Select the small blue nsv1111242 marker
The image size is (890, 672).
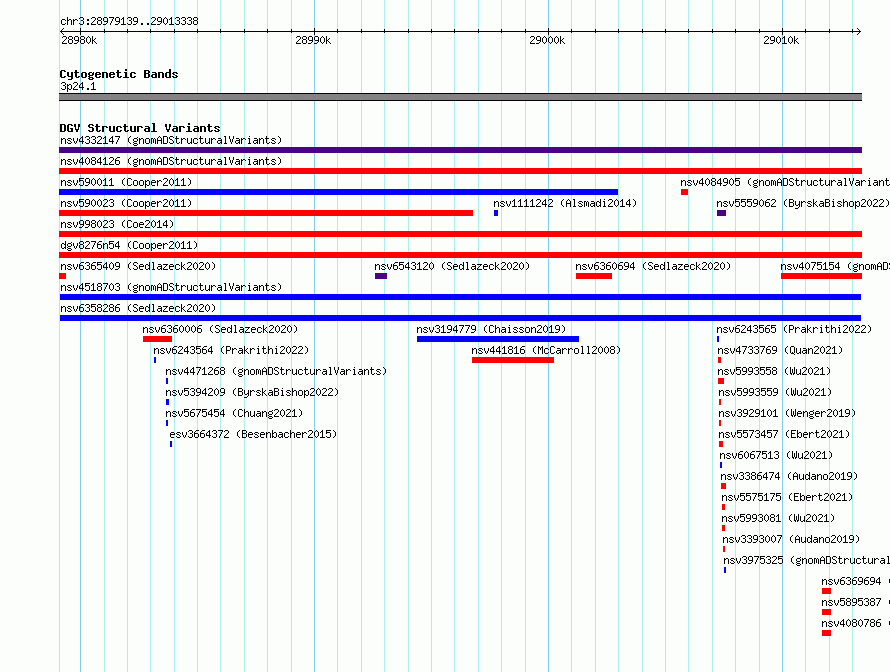(496, 213)
